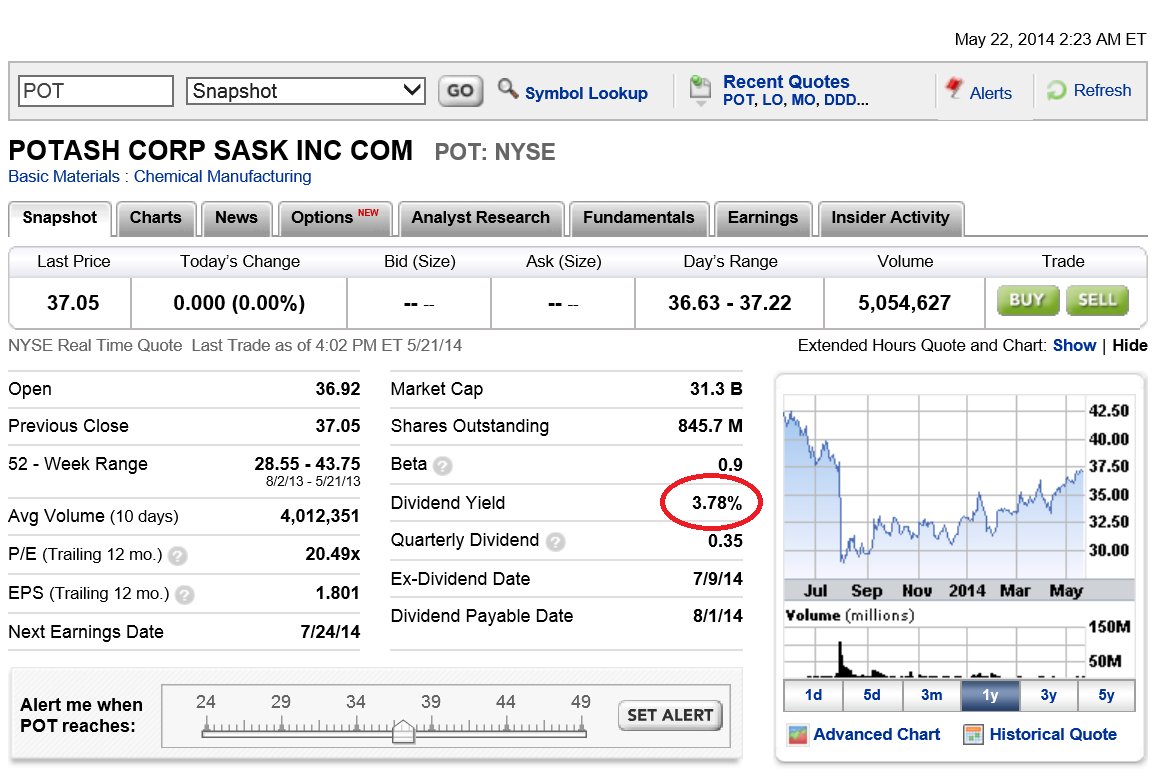This screenshot has width=1164, height=781.
Task: Click the Advanced Chart icon
Action: click(x=797, y=735)
